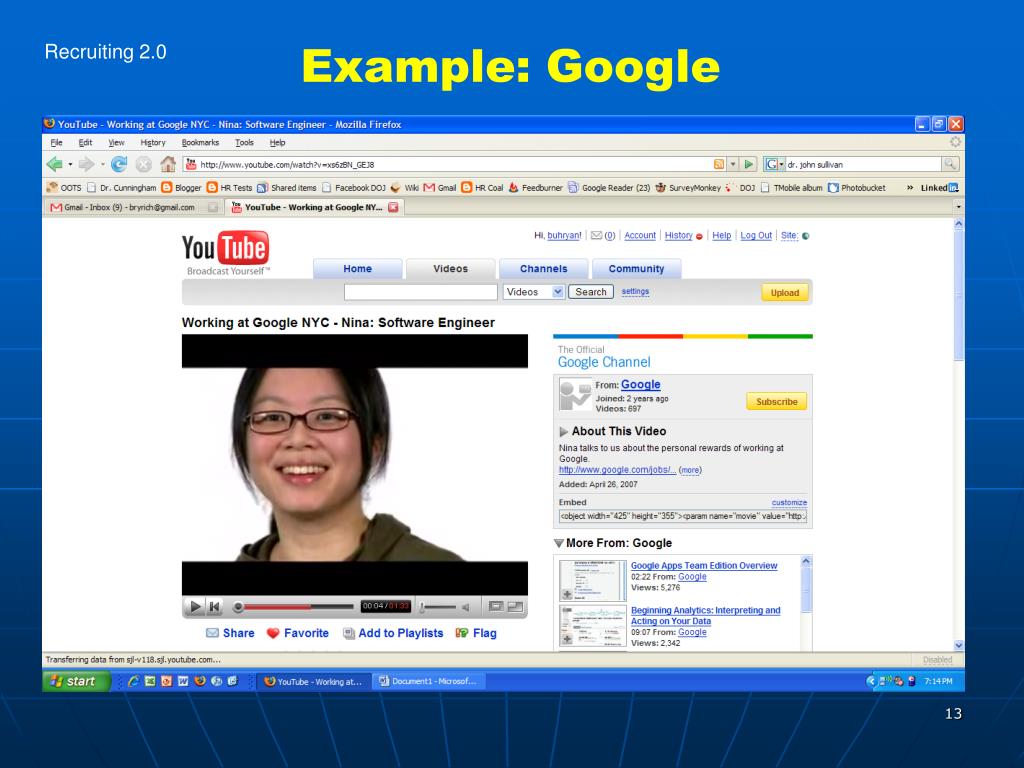Open the Google Apps Team Edition Overview thumbnail

coord(592,580)
